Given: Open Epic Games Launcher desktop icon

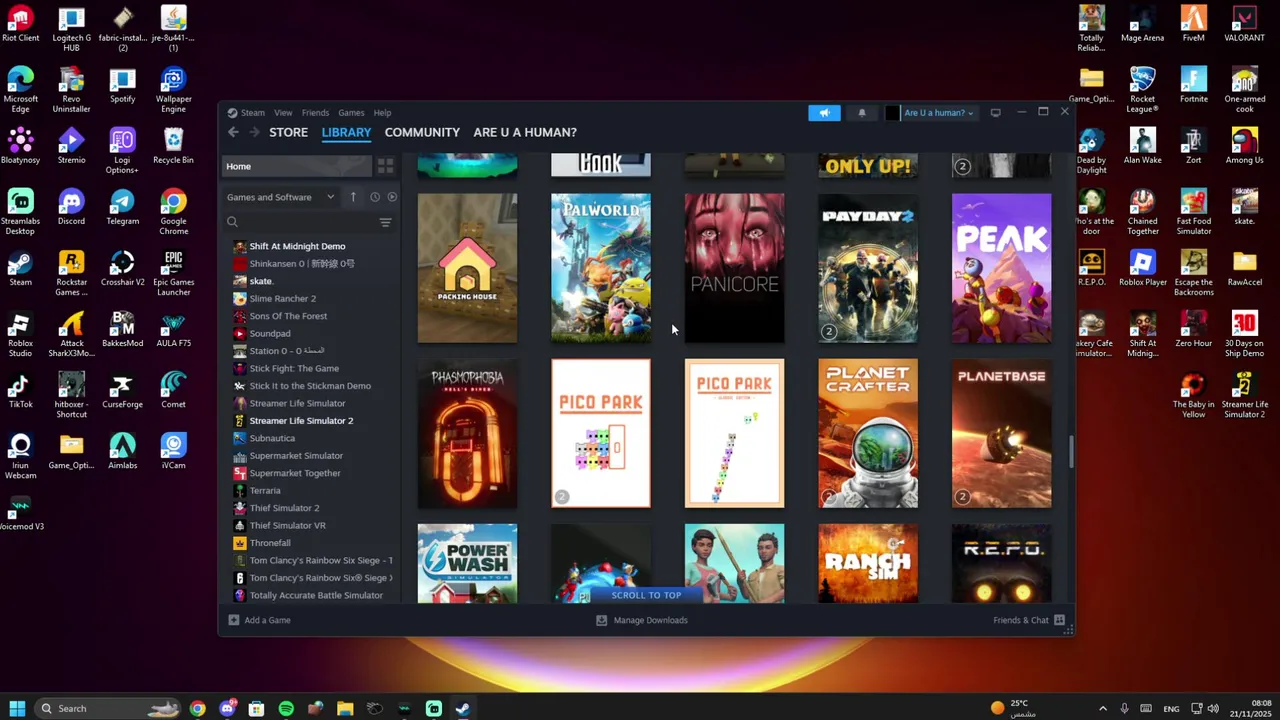Looking at the screenshot, I should (173, 274).
